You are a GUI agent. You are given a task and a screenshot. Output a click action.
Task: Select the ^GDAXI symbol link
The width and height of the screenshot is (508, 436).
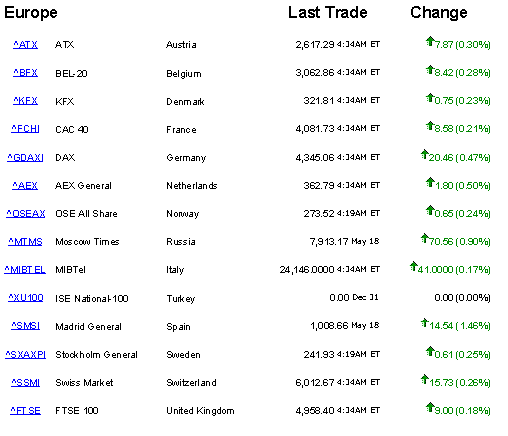[25, 157]
